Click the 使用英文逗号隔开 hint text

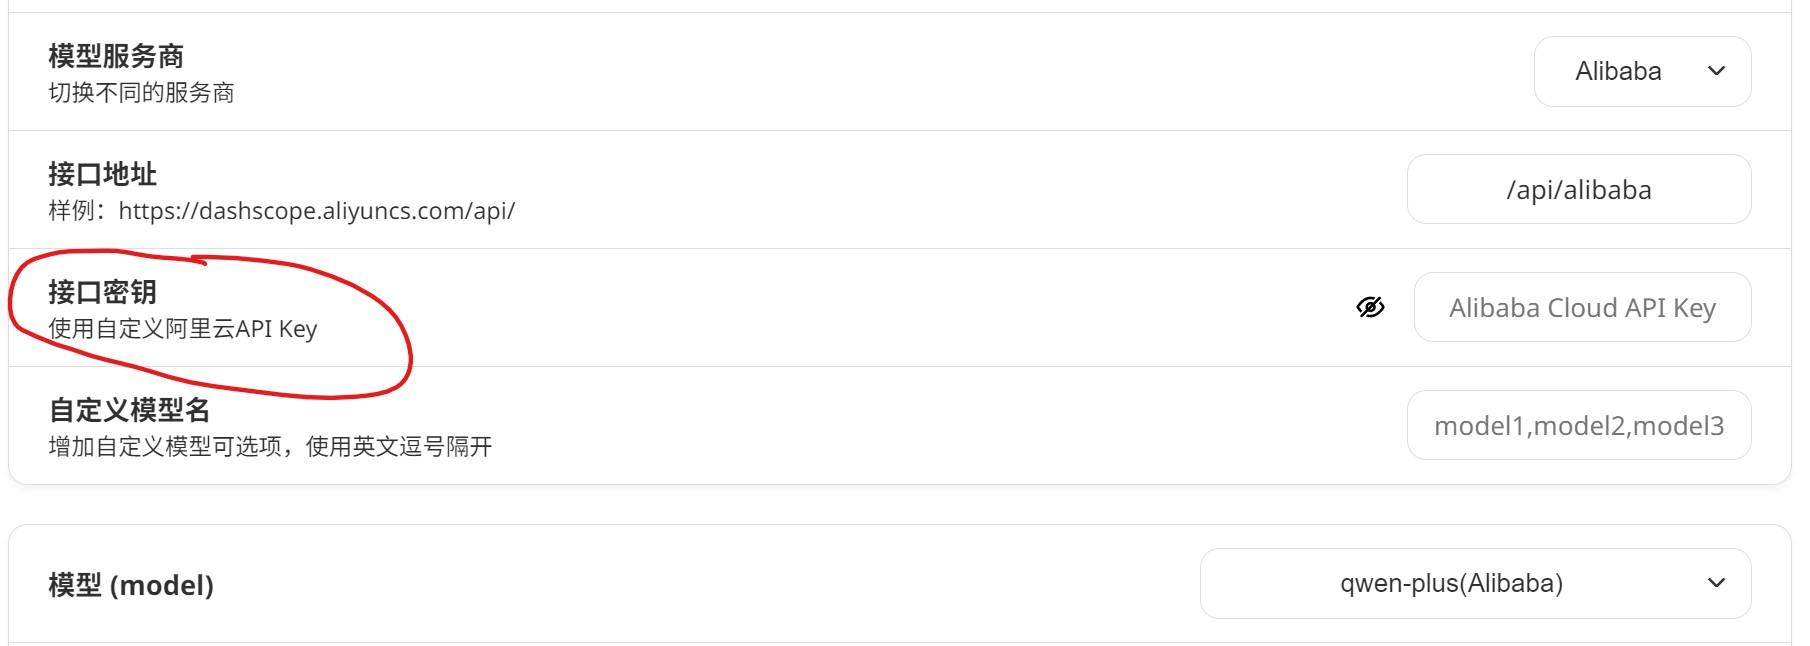pos(398,447)
